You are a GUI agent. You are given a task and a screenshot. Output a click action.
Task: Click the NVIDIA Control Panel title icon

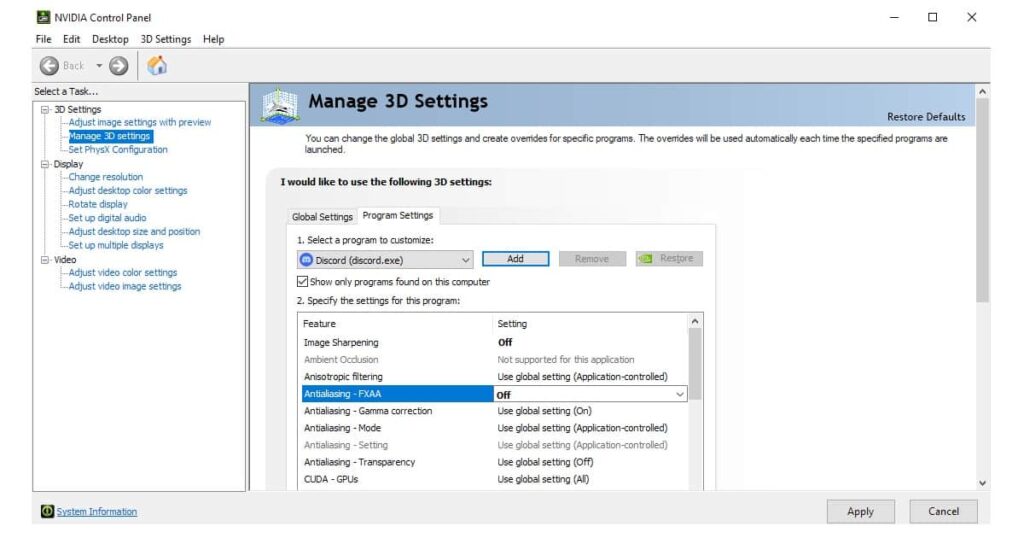pos(43,18)
